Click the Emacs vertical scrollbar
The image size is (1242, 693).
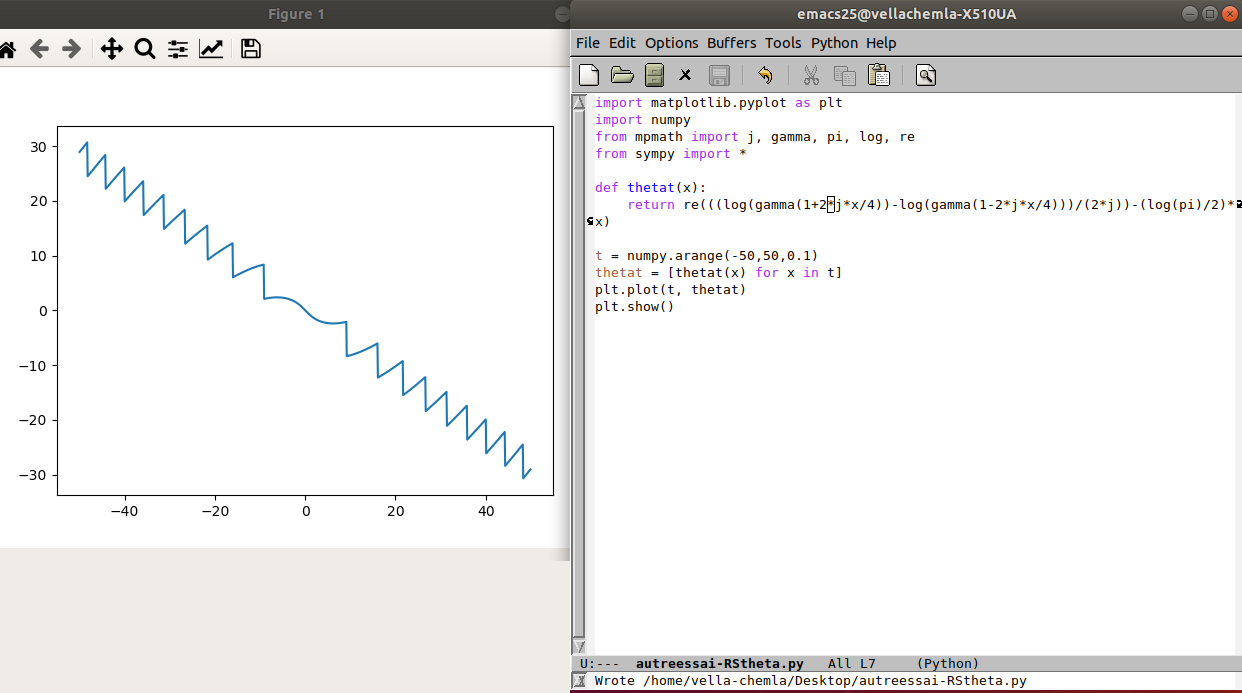coord(579,370)
